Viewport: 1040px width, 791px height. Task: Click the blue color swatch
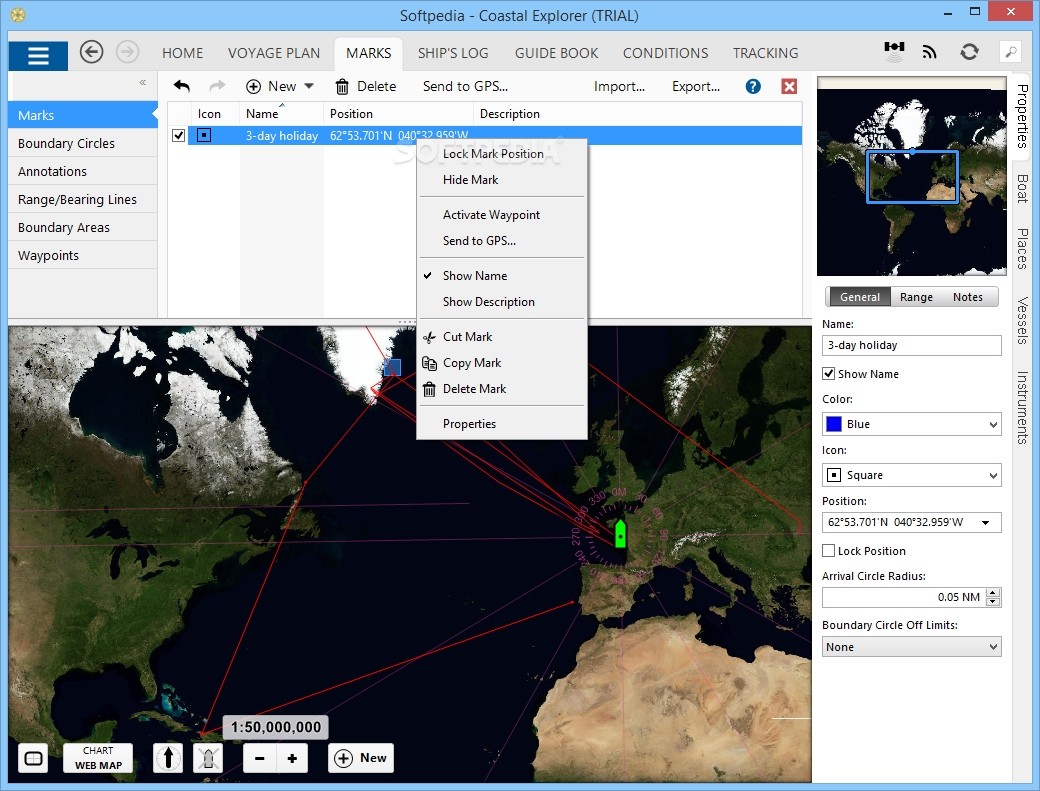[x=834, y=424]
